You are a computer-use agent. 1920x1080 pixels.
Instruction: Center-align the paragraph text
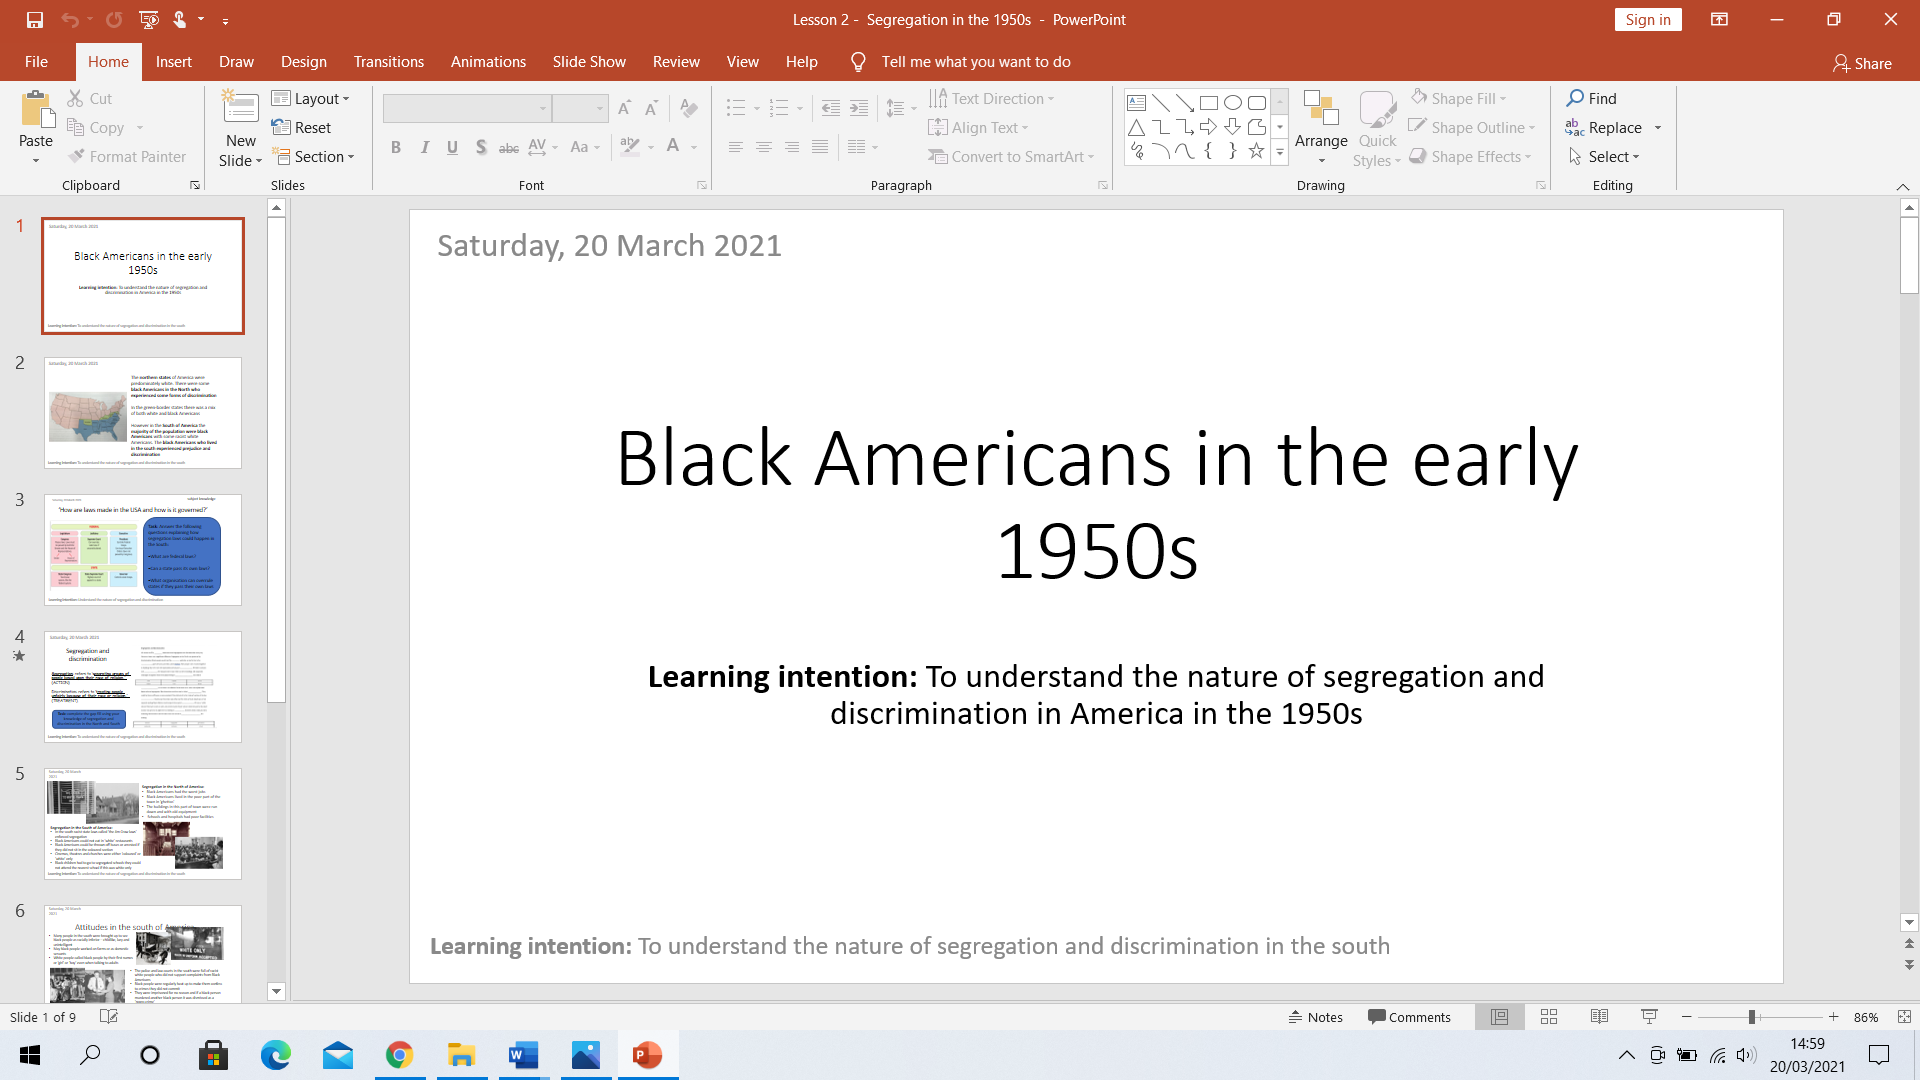click(764, 147)
